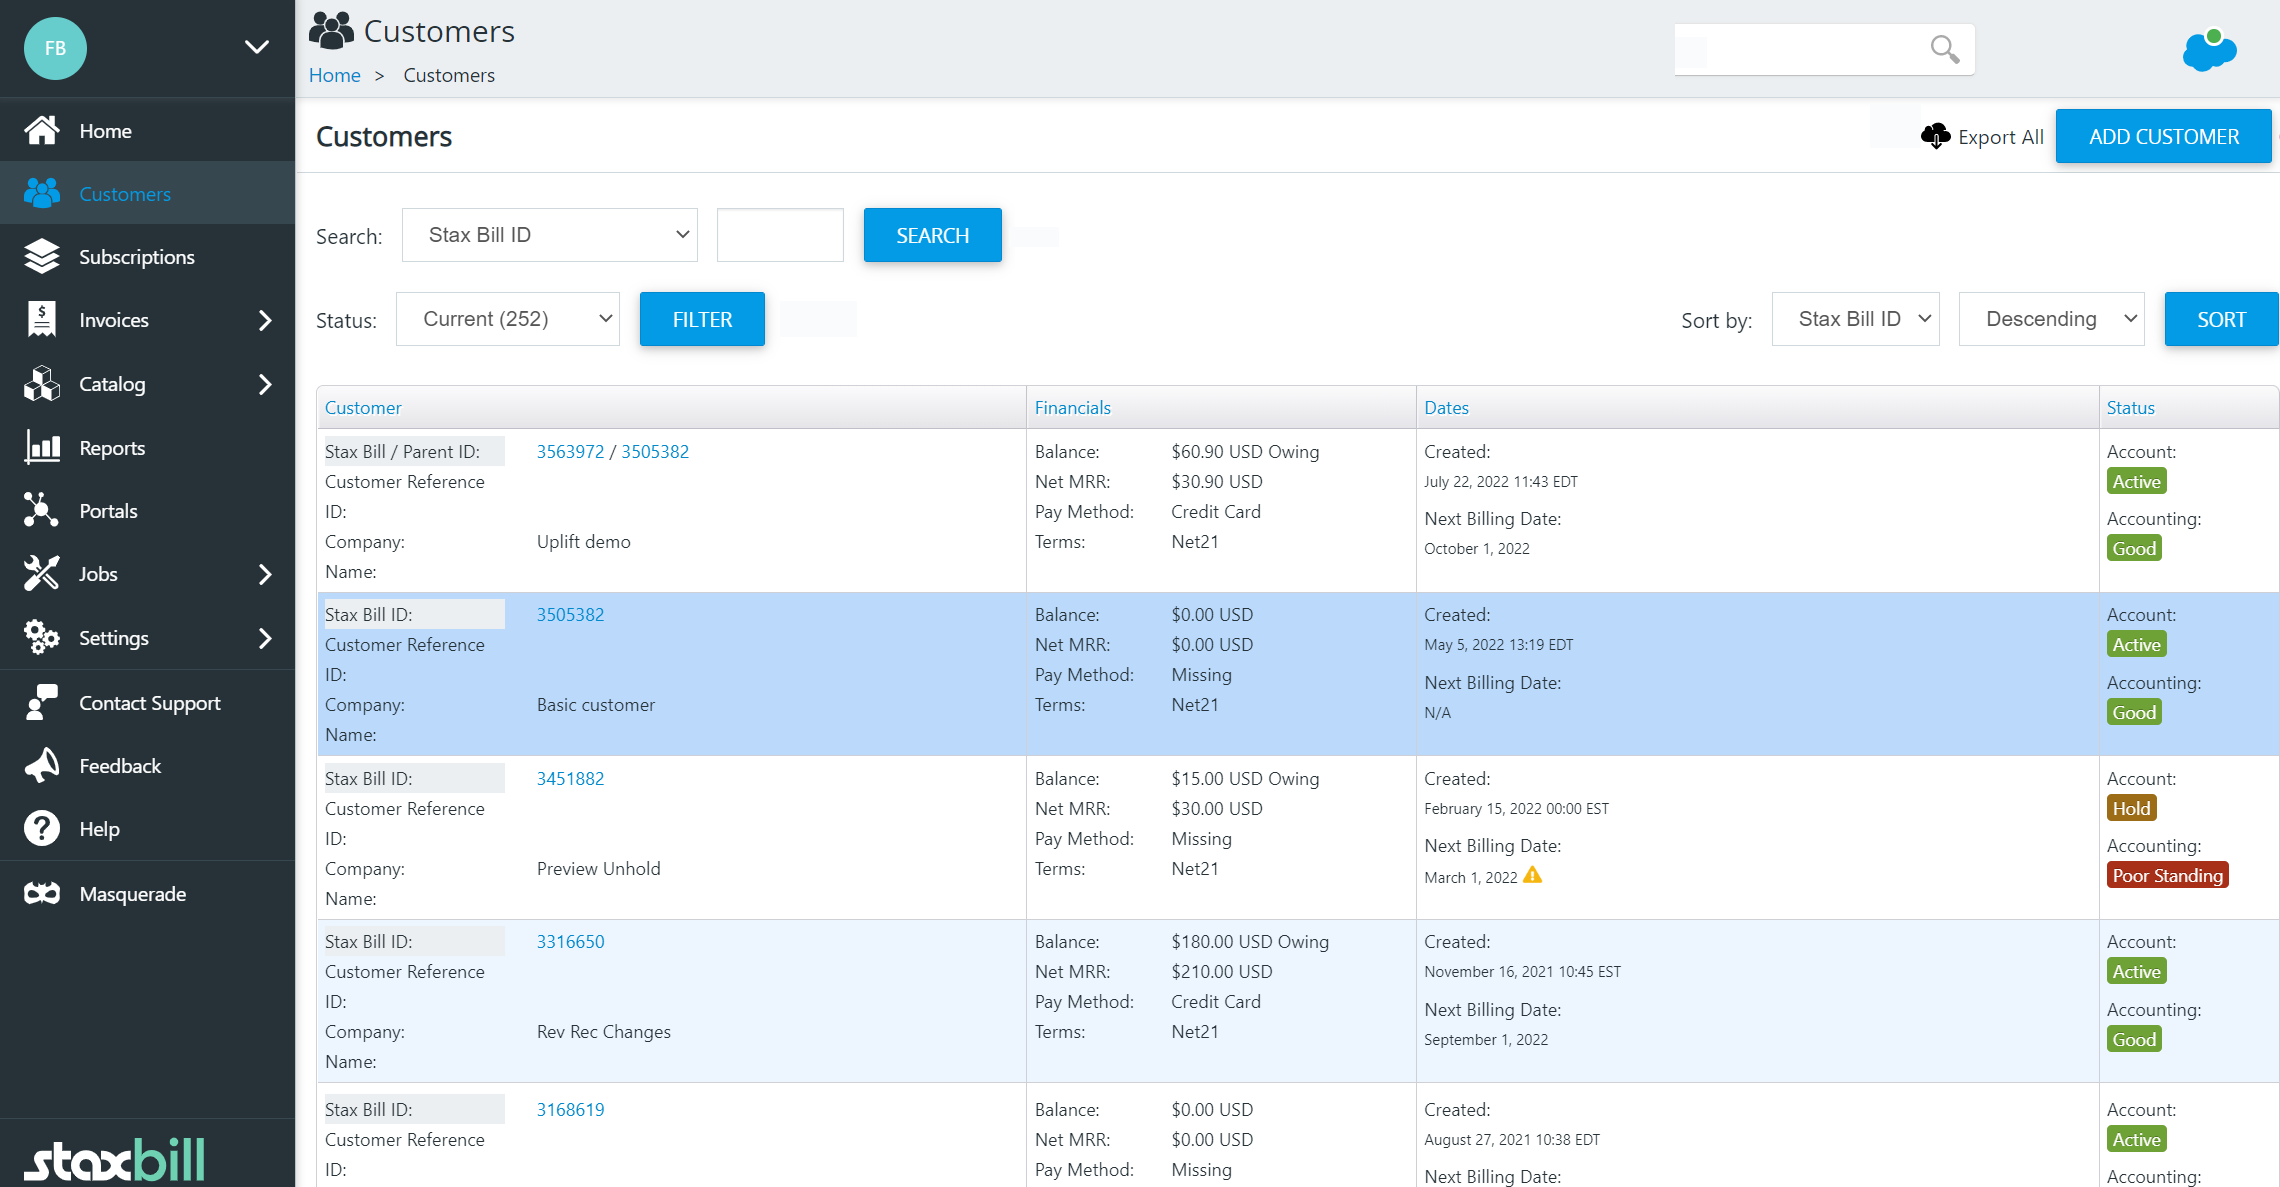The width and height of the screenshot is (2280, 1187).
Task: Click the Export All cloud download icon
Action: tap(1936, 136)
